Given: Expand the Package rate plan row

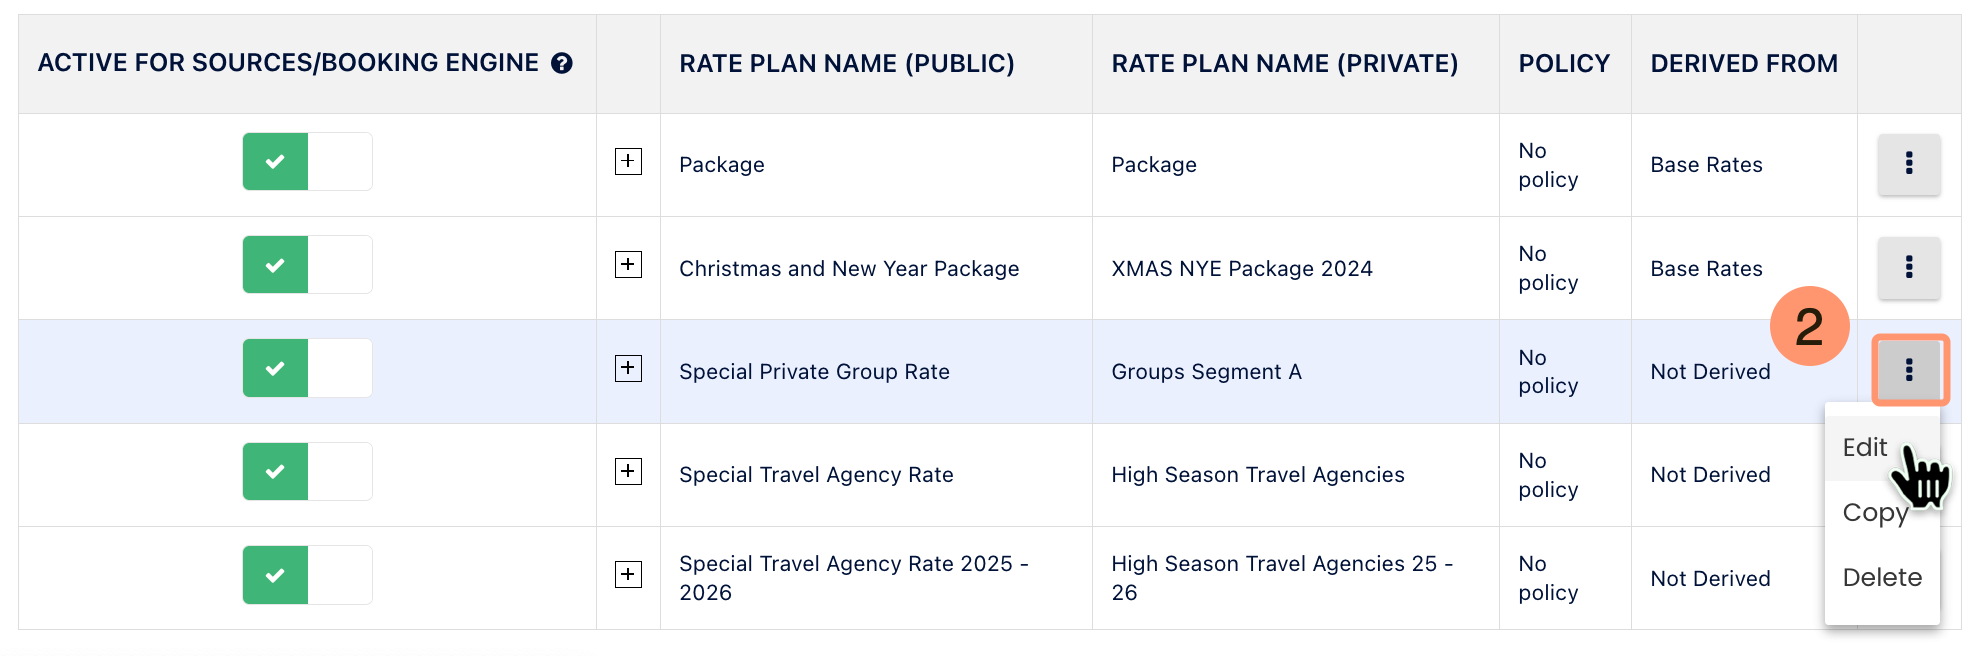Looking at the screenshot, I should click(628, 161).
